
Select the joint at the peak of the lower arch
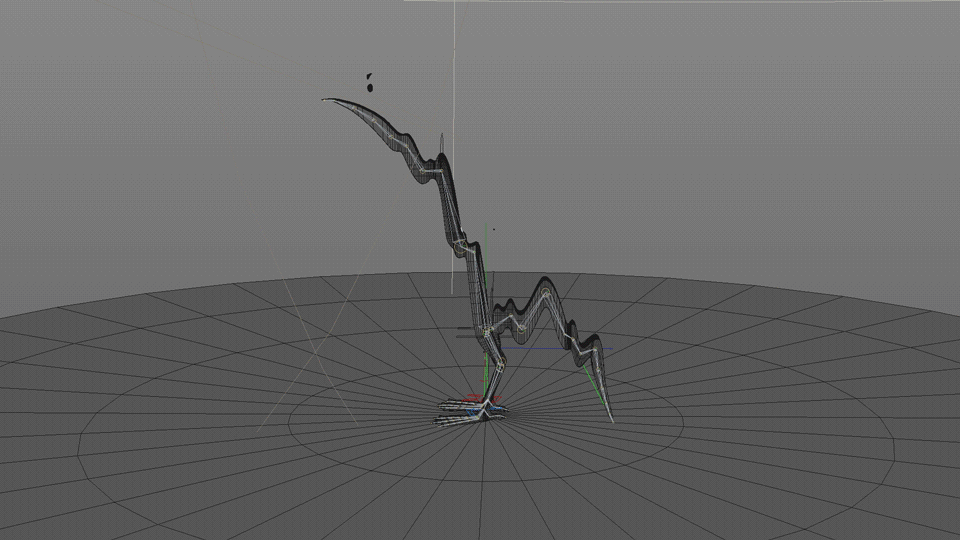coord(545,291)
